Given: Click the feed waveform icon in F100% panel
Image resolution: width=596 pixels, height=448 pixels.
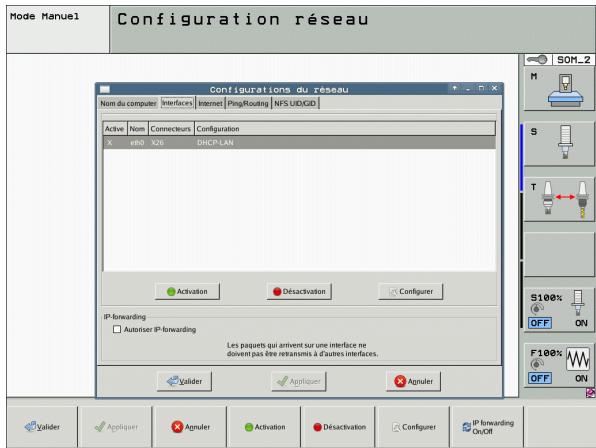Looking at the screenshot, I should pyautogui.click(x=578, y=358).
